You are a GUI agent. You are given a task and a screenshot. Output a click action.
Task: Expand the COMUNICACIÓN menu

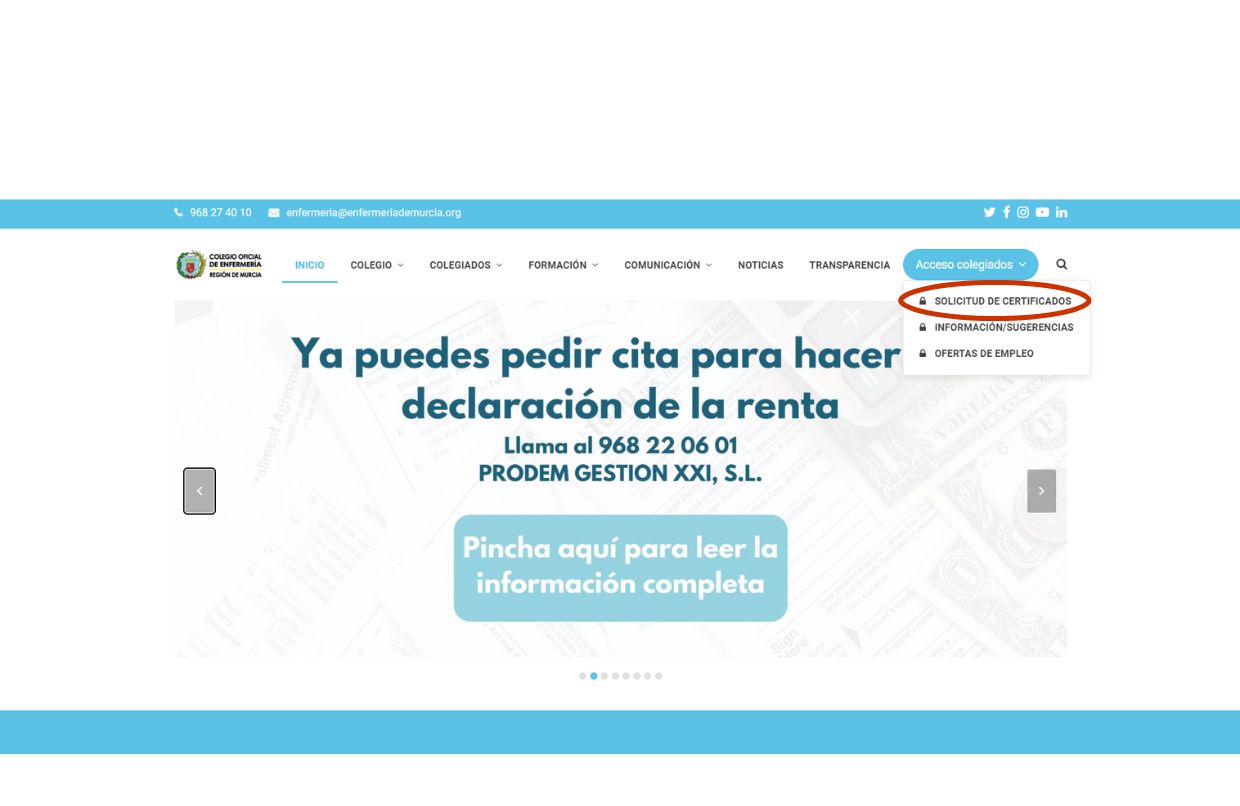tap(668, 265)
